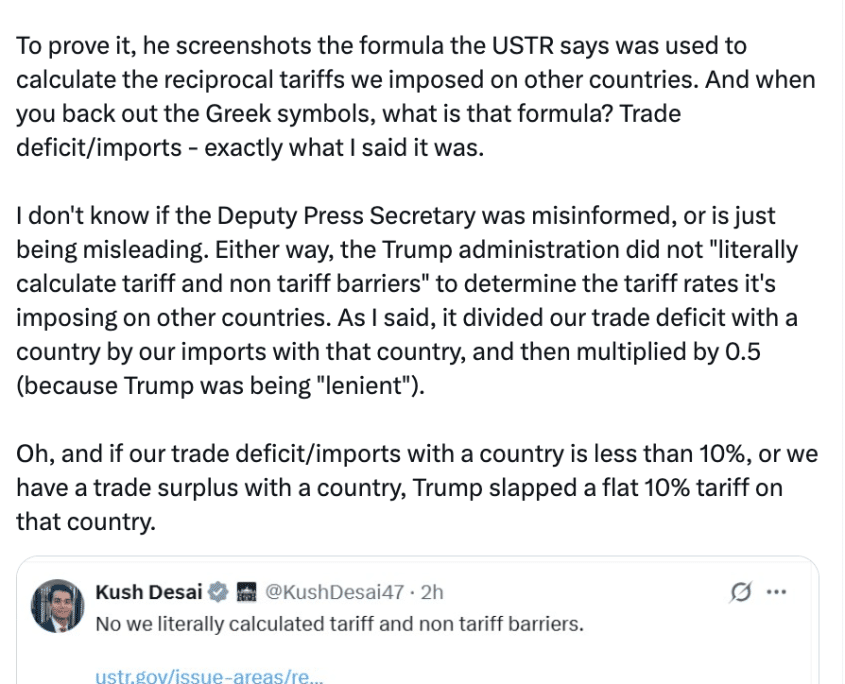Open the ustr.gov/issue-areas link

coord(209,676)
